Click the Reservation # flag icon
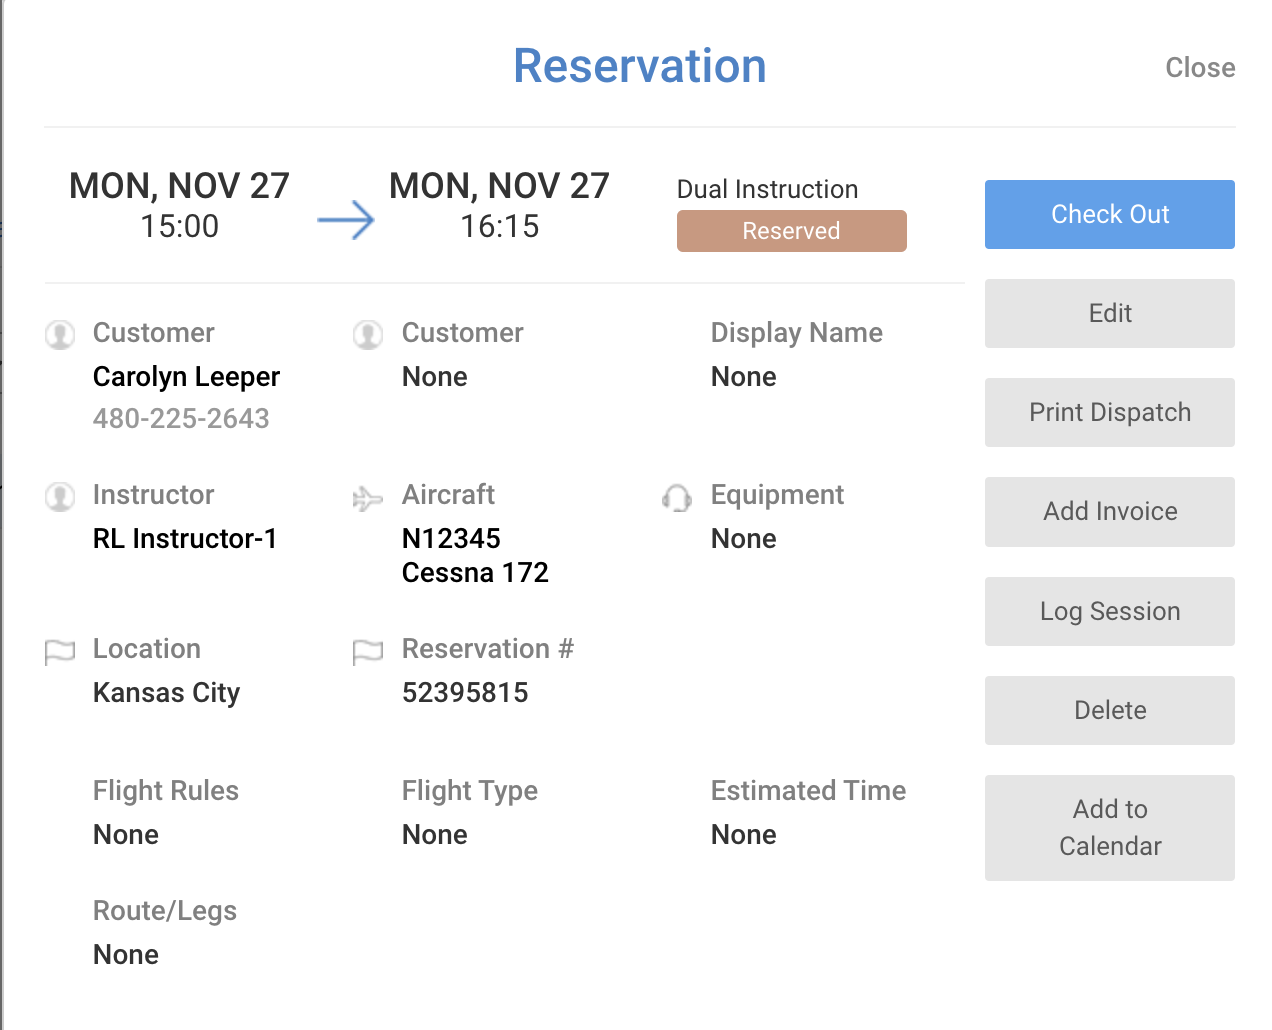The width and height of the screenshot is (1272, 1030). tap(368, 652)
